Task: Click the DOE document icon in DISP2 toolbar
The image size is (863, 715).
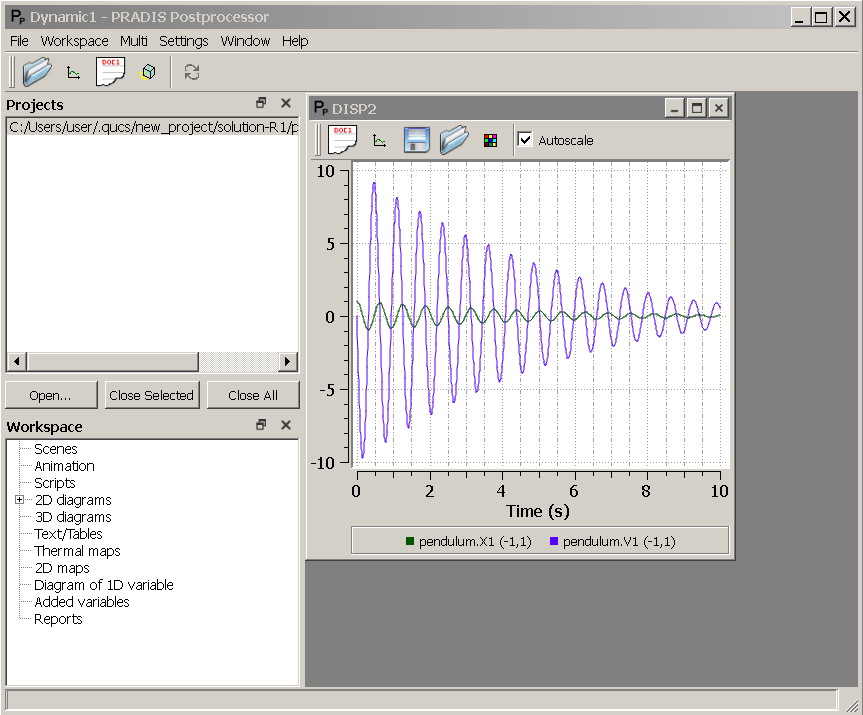Action: click(343, 140)
